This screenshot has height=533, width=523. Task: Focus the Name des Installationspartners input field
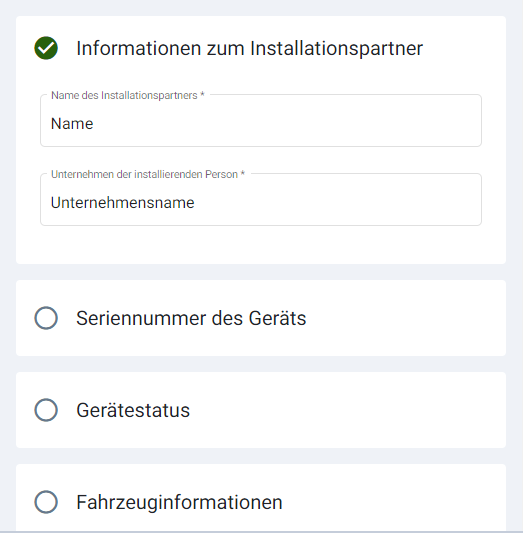point(261,121)
